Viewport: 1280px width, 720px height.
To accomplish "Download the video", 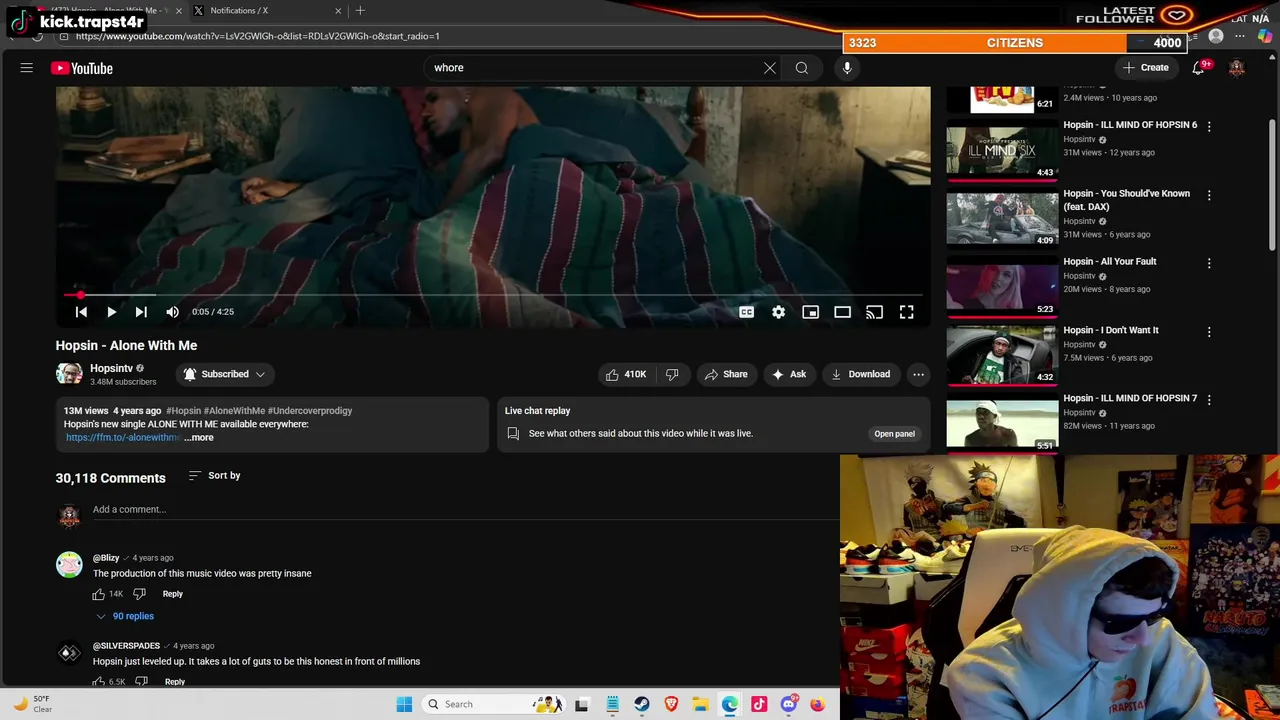I will click(x=860, y=374).
